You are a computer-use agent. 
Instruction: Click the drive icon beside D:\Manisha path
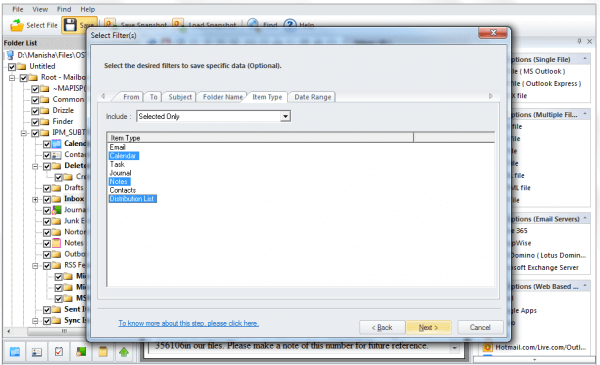10,55
